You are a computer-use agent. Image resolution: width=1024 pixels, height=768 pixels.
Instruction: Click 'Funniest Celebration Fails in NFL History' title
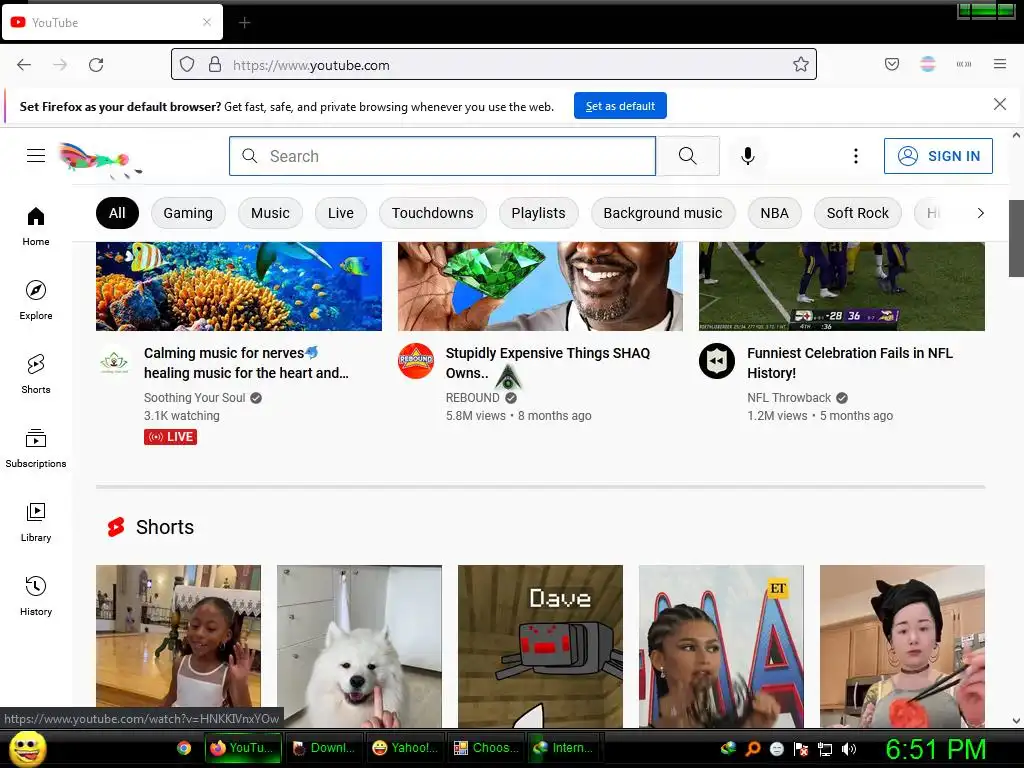click(850, 363)
